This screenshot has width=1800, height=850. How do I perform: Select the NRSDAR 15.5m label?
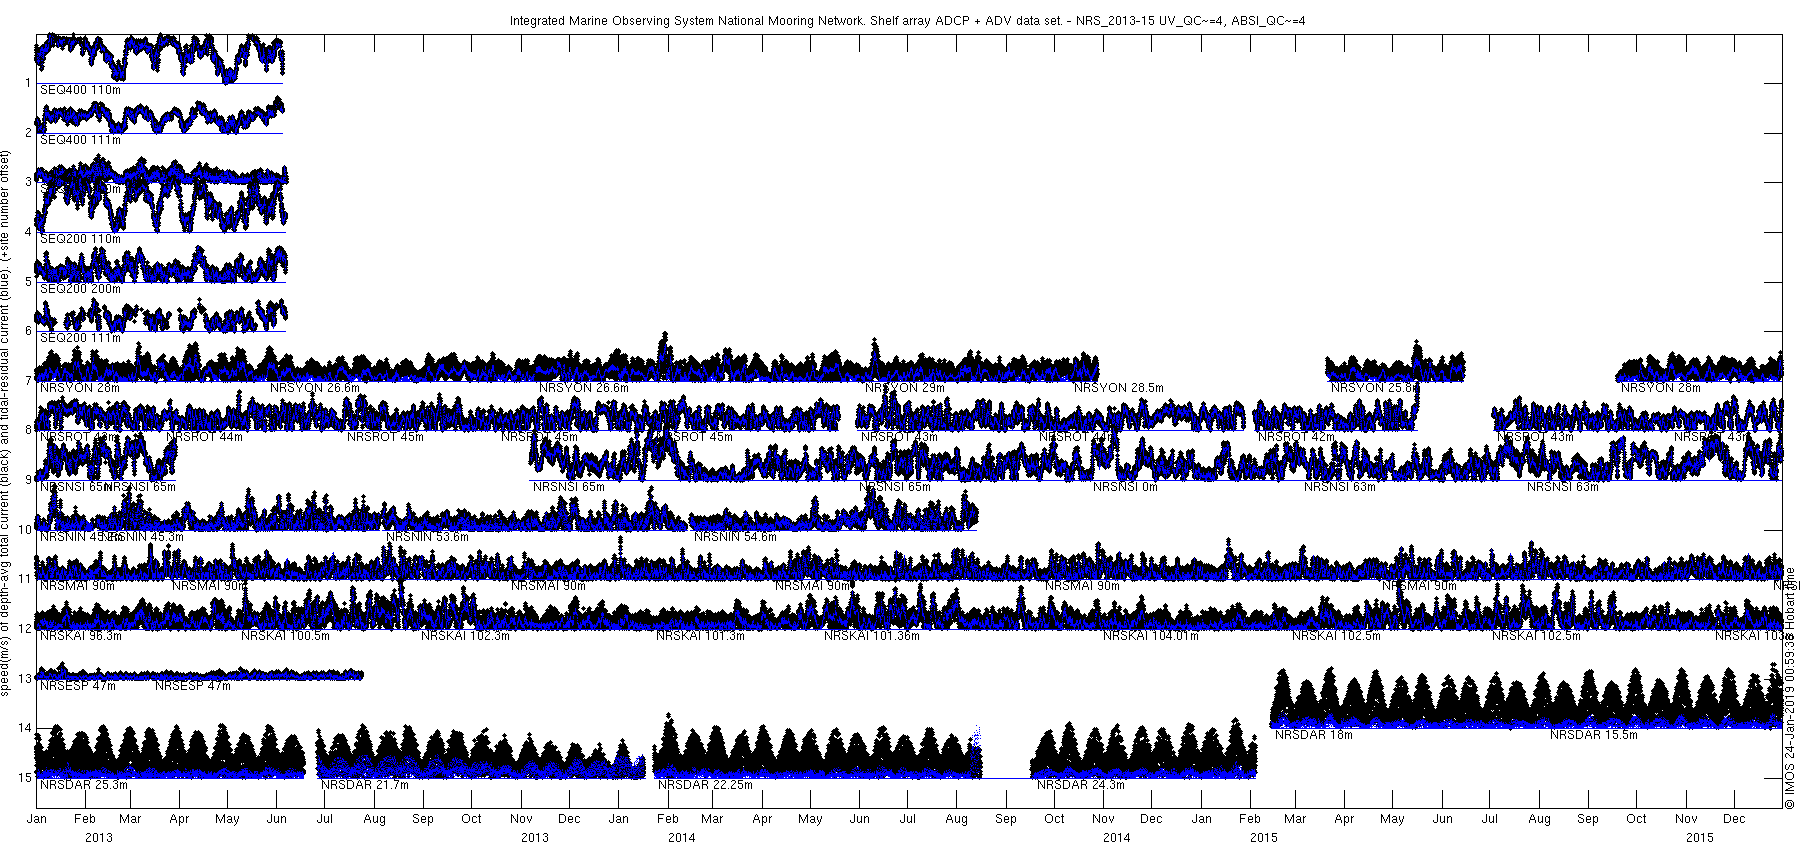tap(1594, 735)
